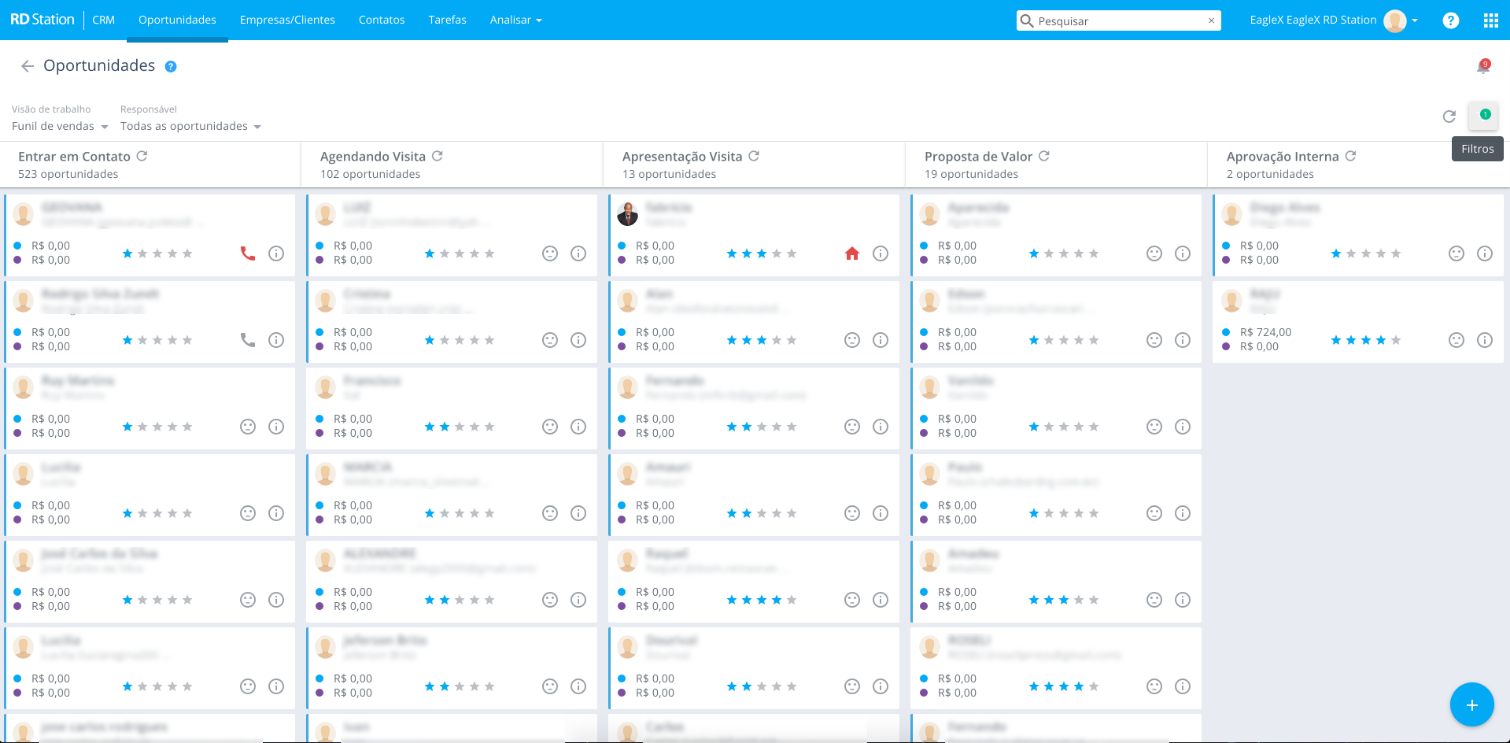The height and width of the screenshot is (743, 1510).
Task: Open the CRM section in the top bar
Action: coord(103,20)
